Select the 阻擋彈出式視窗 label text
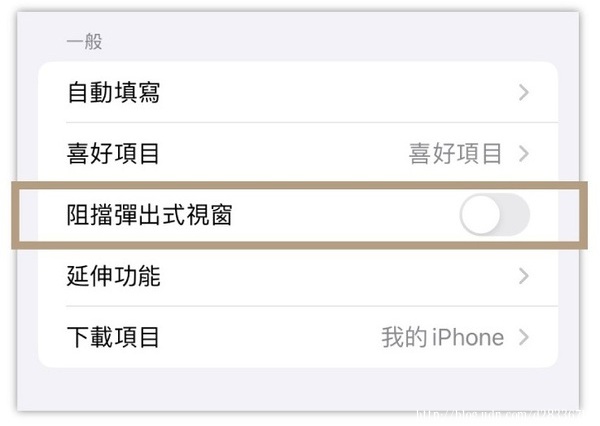 point(150,215)
